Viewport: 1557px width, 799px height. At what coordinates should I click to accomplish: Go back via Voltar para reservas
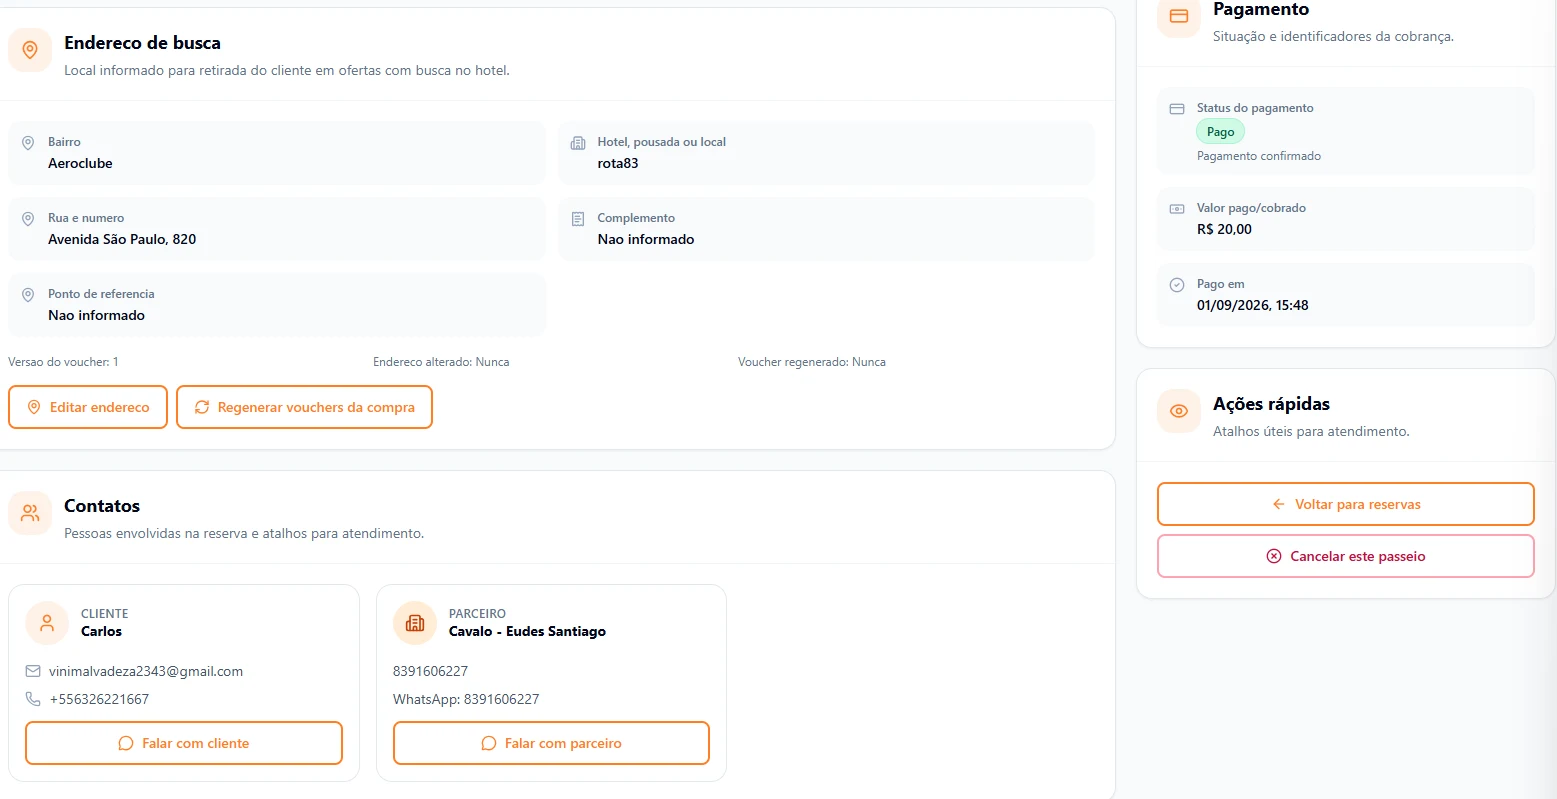(1345, 504)
